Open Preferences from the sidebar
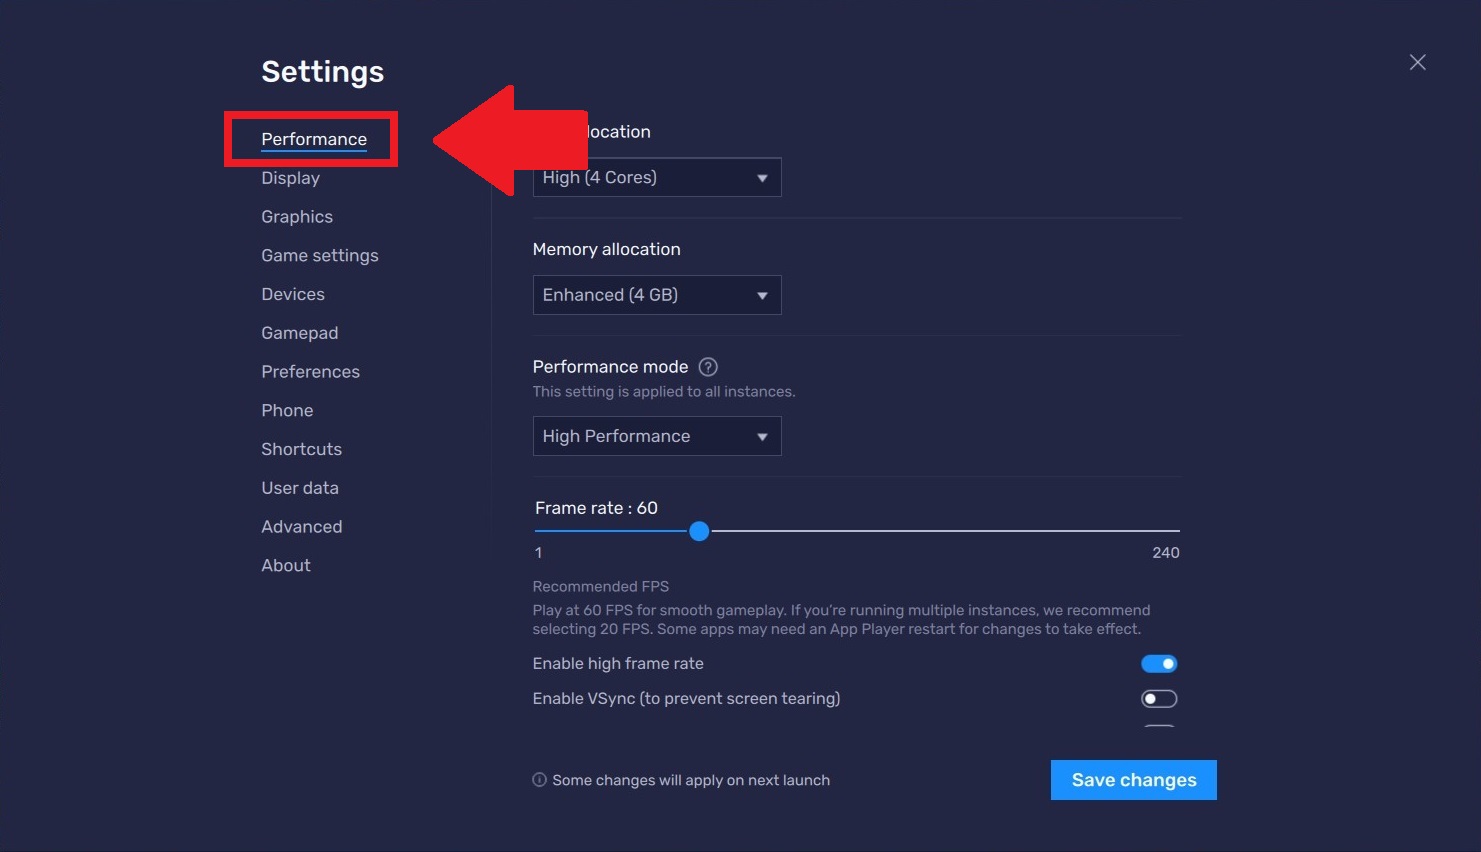Viewport: 1481px width, 852px height. [310, 371]
